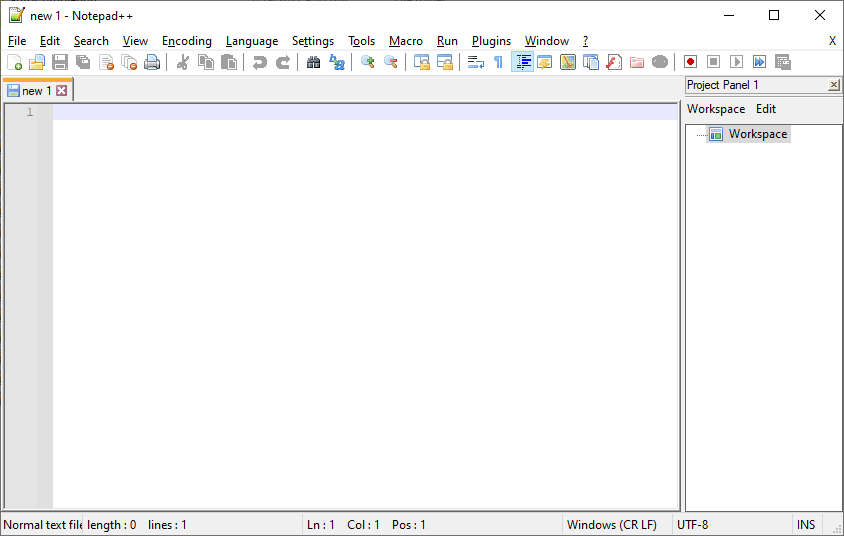Toggle the monitoring eye icon
This screenshot has width=844, height=536.
point(660,62)
